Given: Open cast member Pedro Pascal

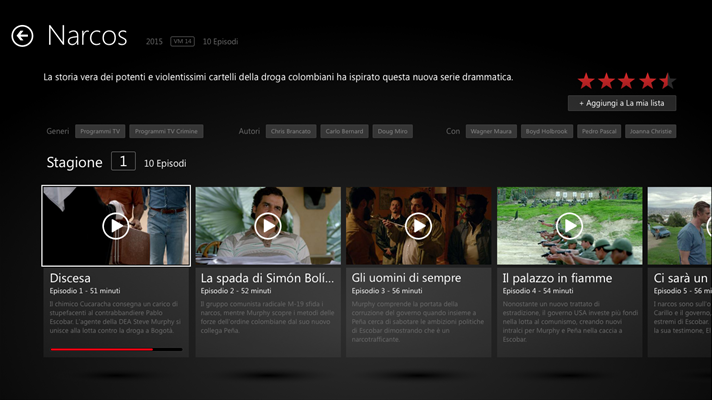Looking at the screenshot, I should pyautogui.click(x=599, y=131).
